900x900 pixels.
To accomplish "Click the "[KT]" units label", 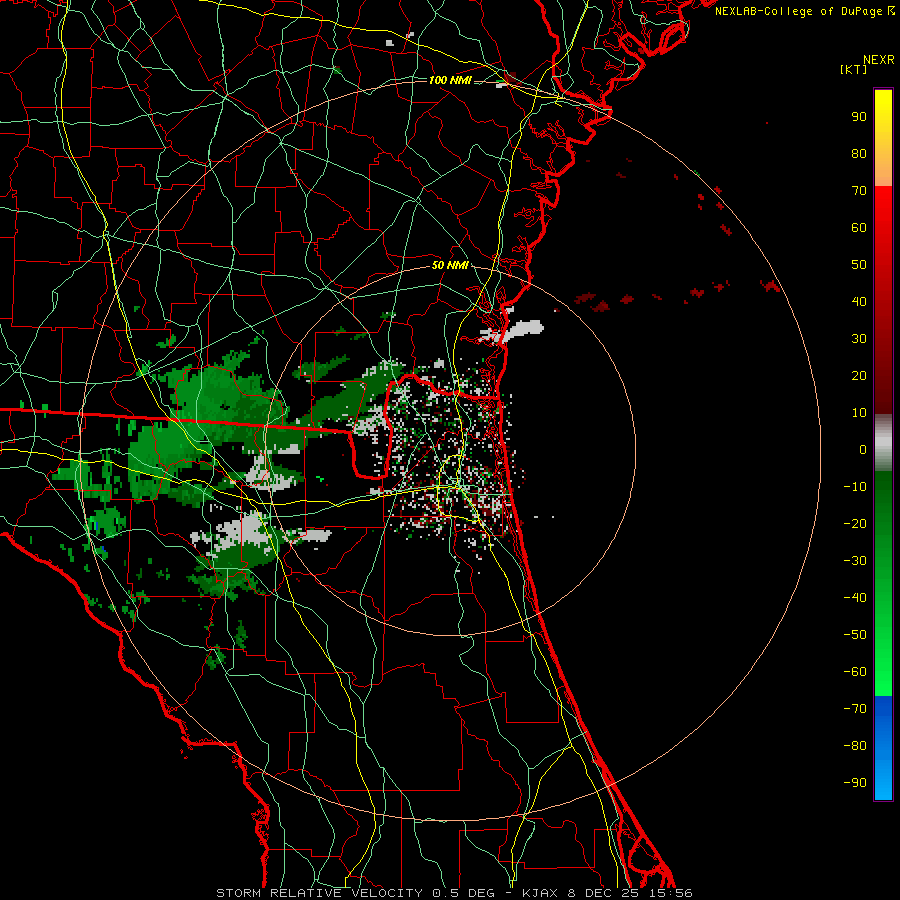I will [853, 69].
